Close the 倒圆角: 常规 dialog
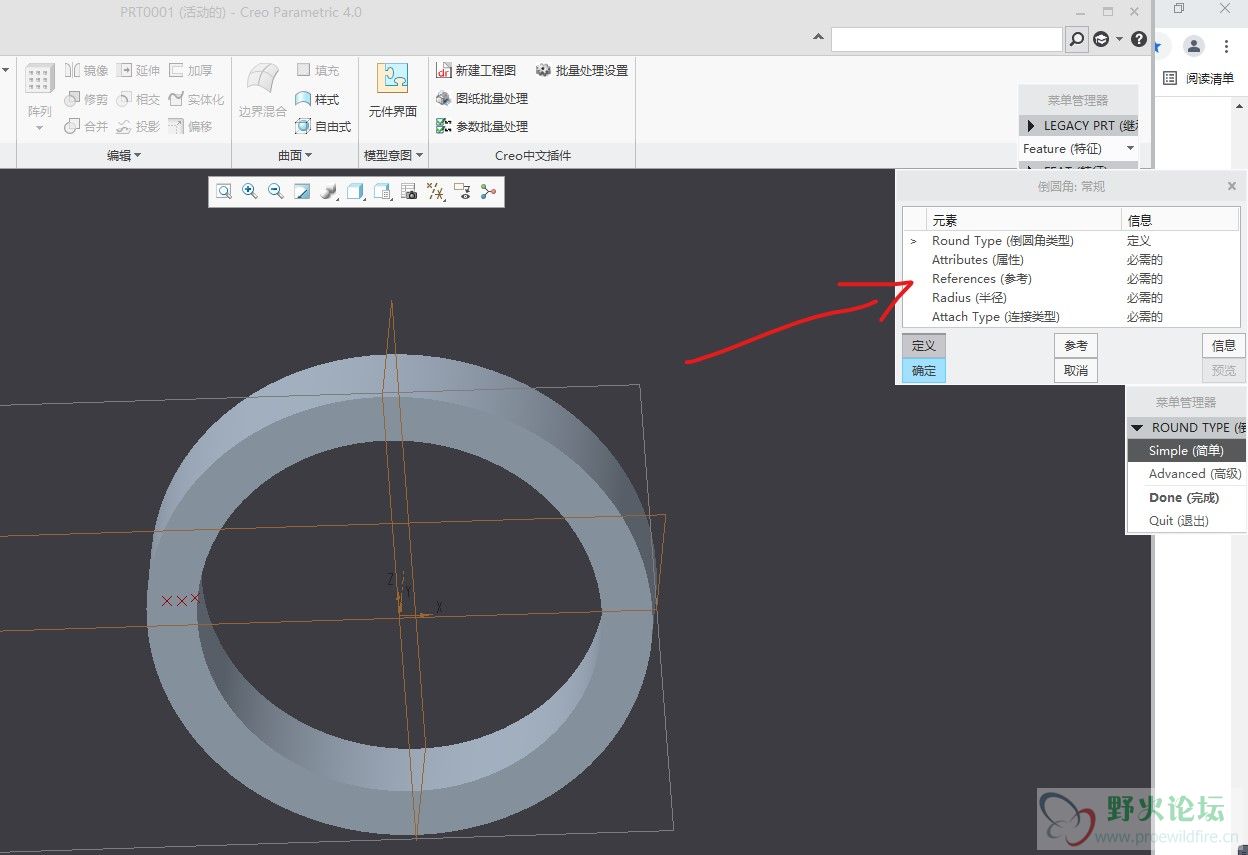1248x855 pixels. pos(1232,186)
